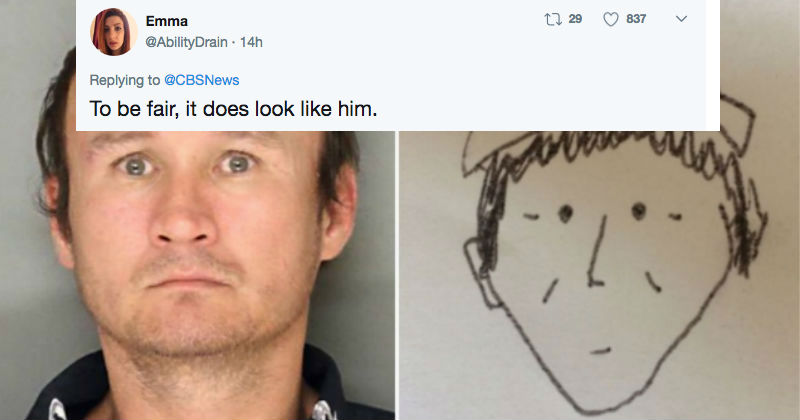
Task: Open the @AbilityDrain handle
Action: coord(189,41)
